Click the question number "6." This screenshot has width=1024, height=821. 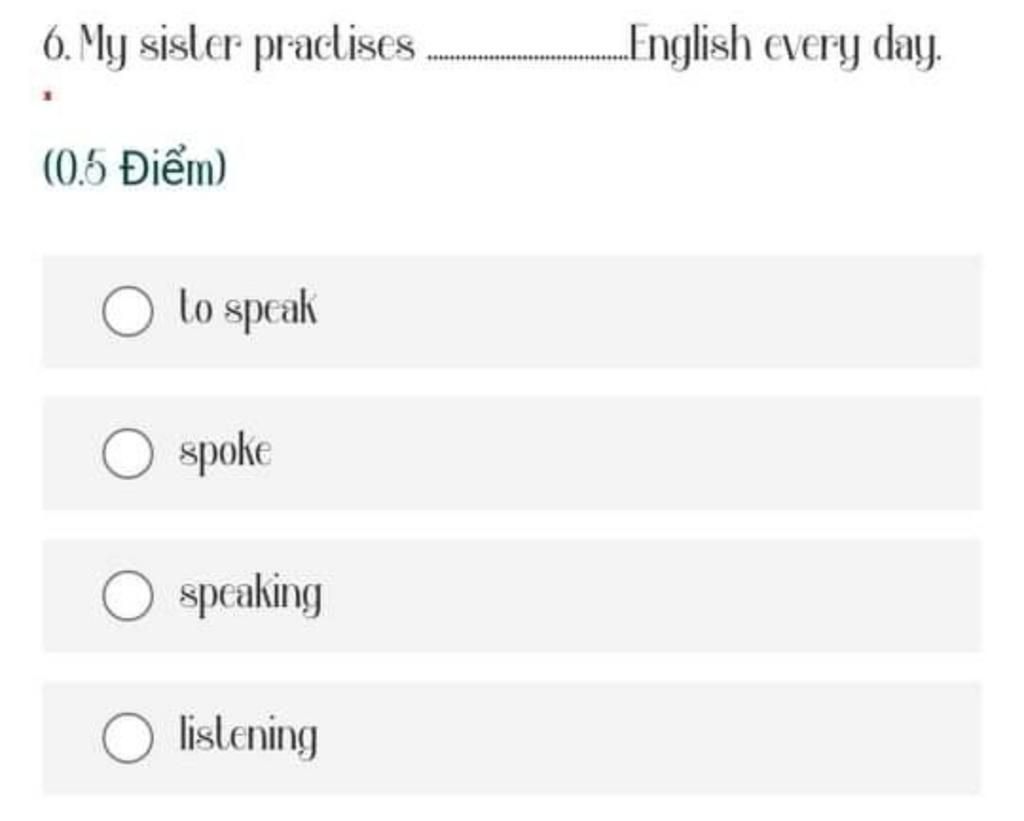pyautogui.click(x=57, y=46)
